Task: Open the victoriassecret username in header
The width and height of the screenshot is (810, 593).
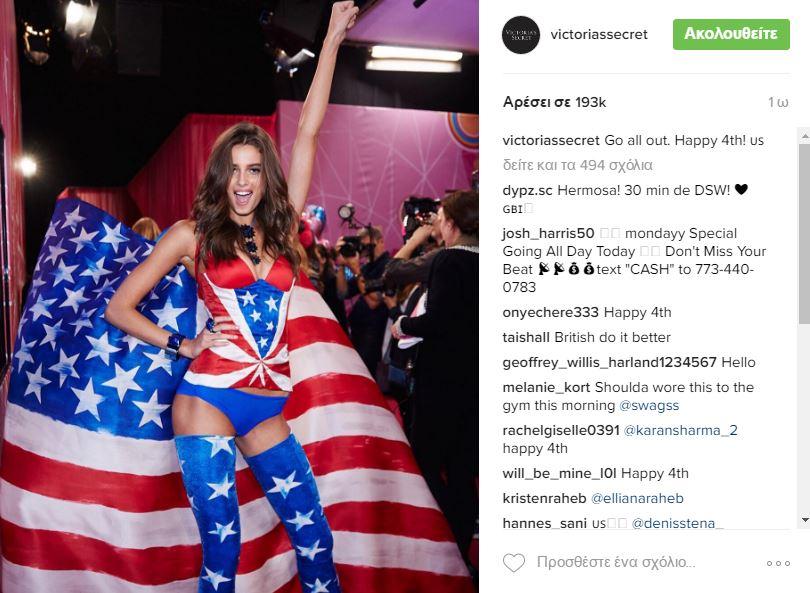Action: point(599,35)
